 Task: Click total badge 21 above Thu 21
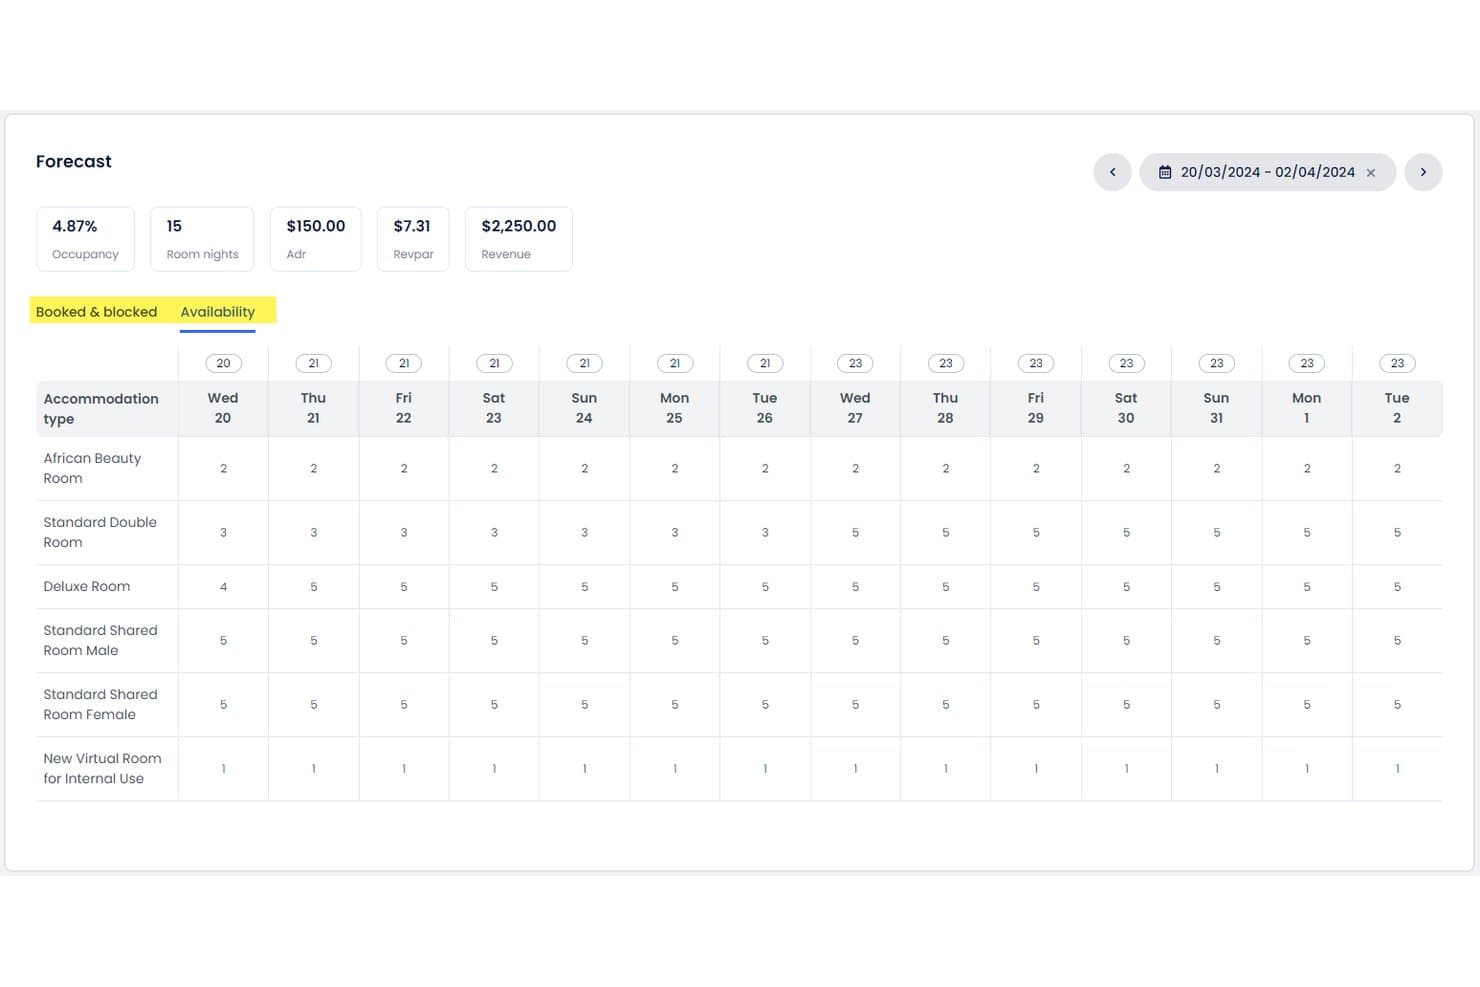click(x=313, y=363)
